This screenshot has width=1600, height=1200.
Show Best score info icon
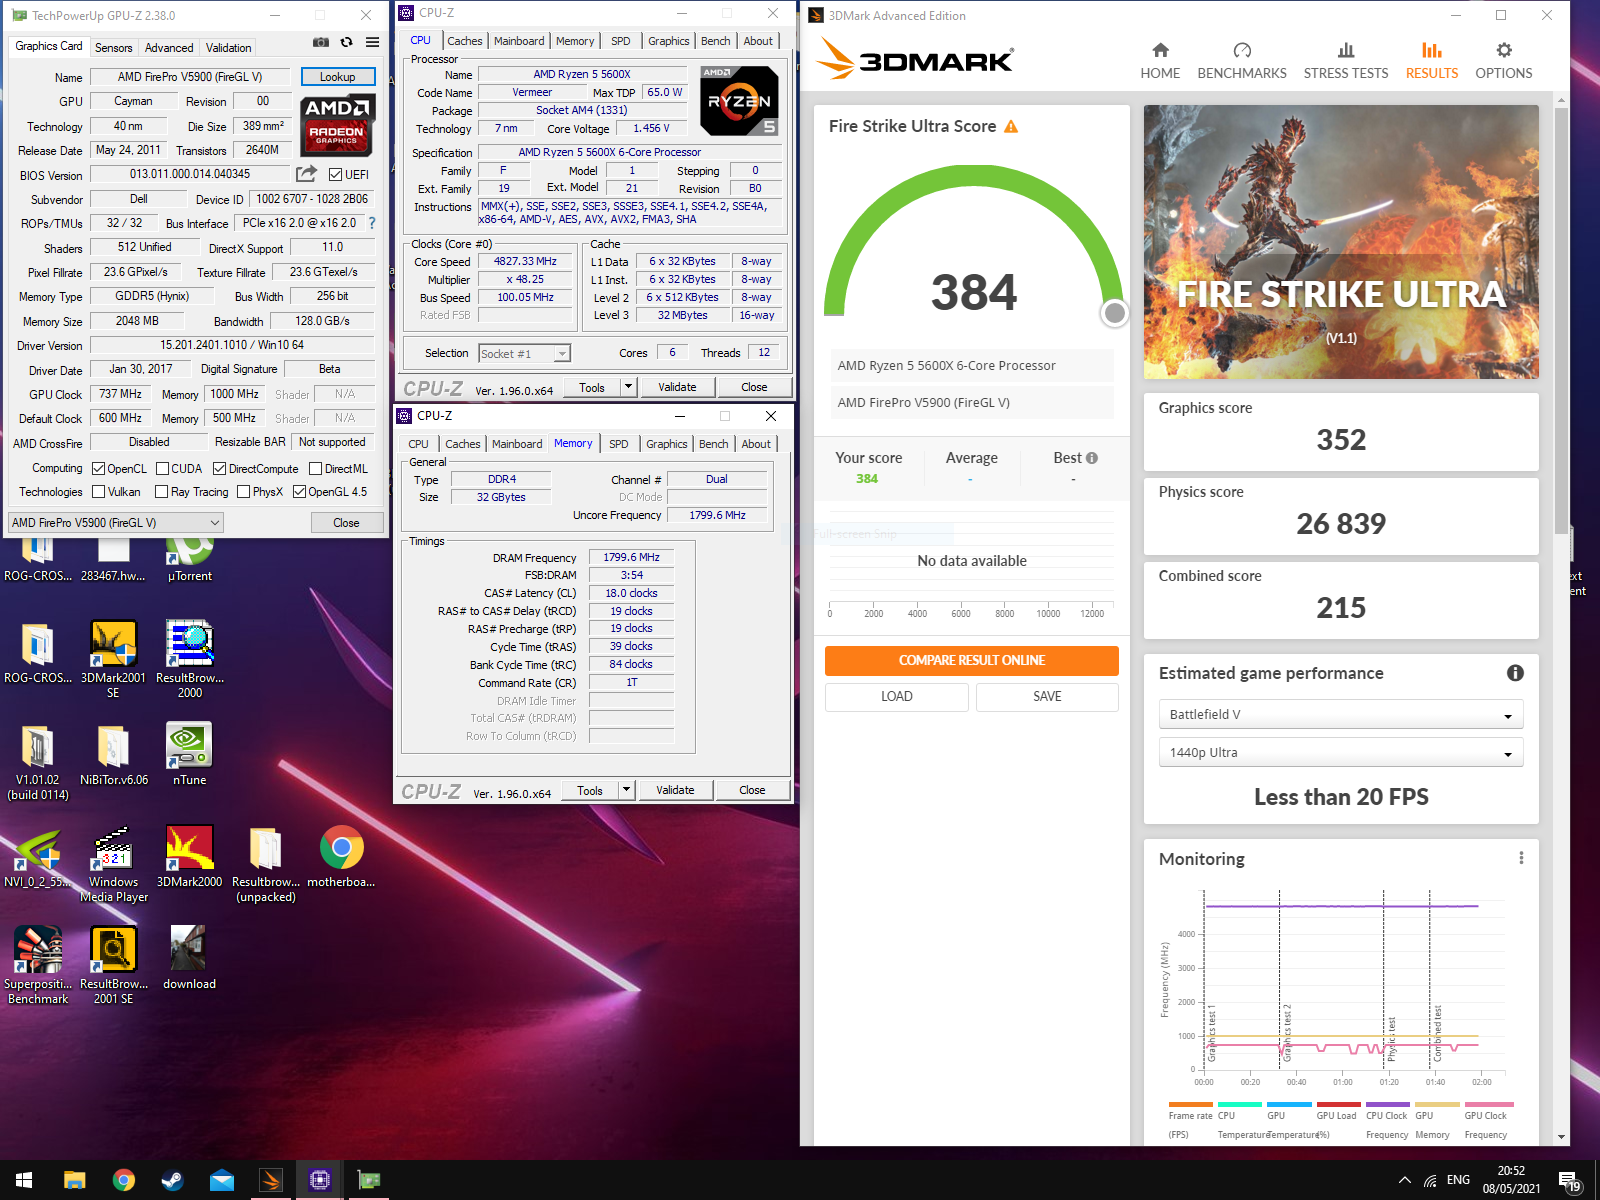pos(1092,458)
